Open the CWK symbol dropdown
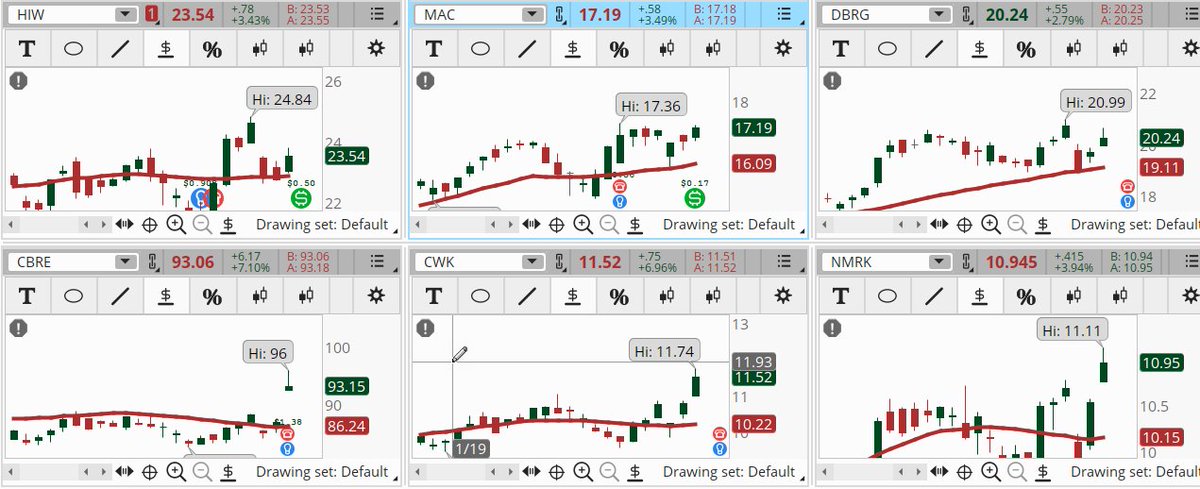The image size is (1200, 489). point(530,261)
